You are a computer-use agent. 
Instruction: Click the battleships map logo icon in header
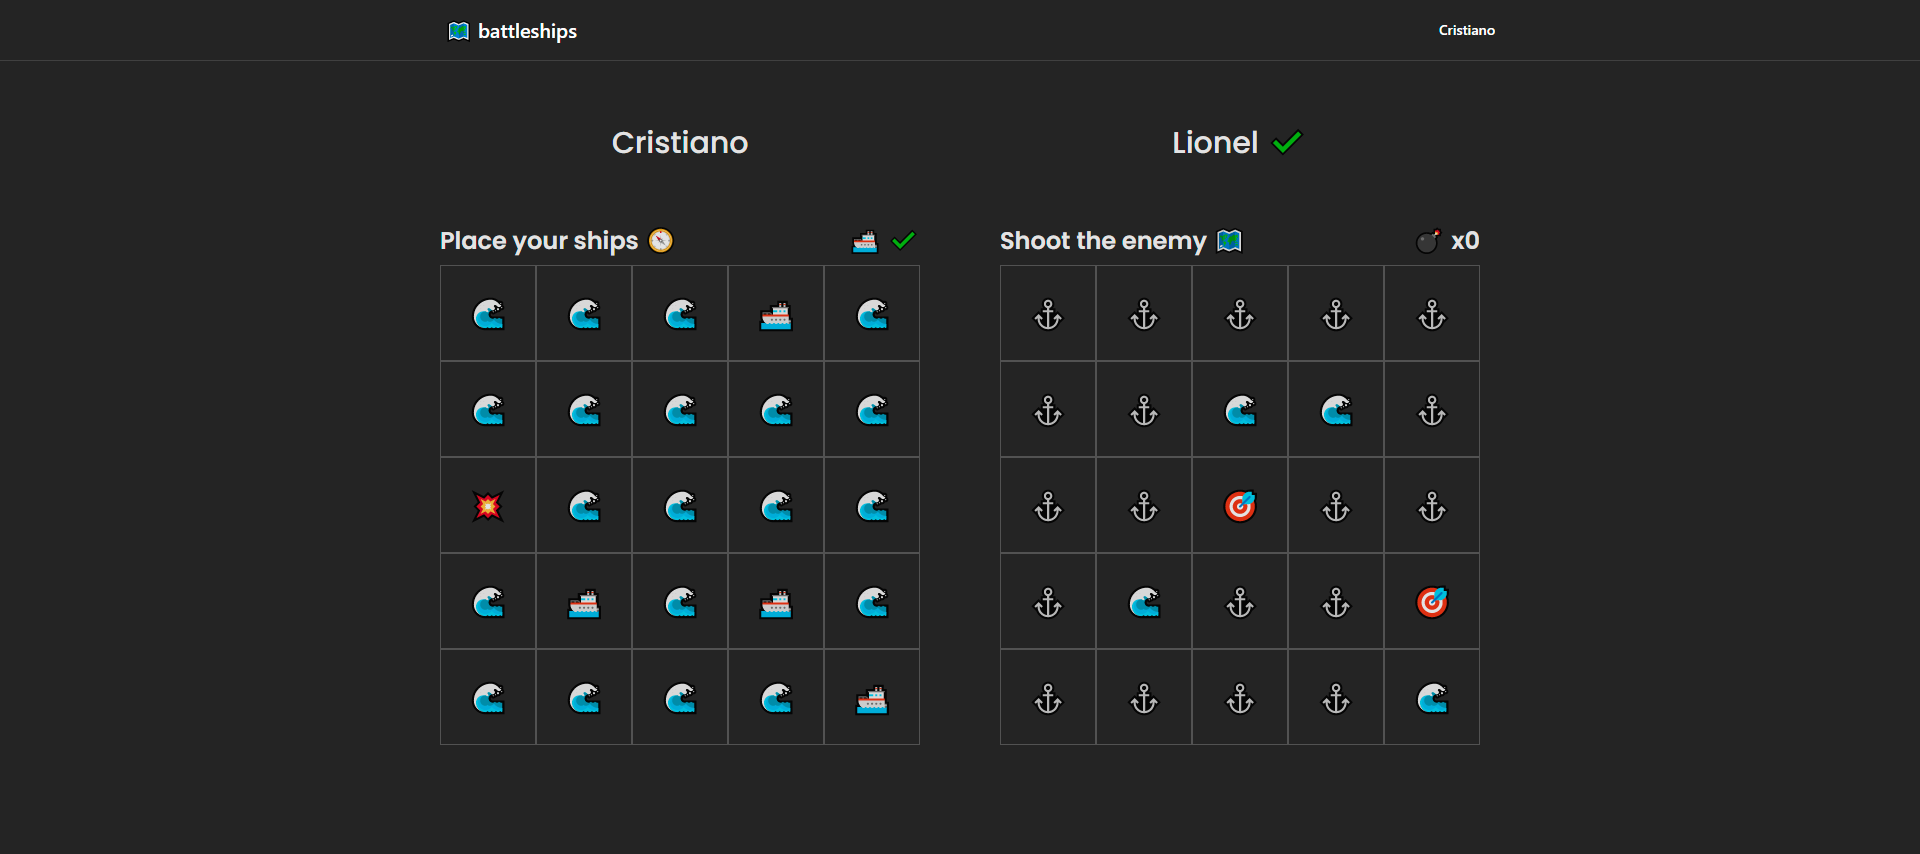click(458, 31)
